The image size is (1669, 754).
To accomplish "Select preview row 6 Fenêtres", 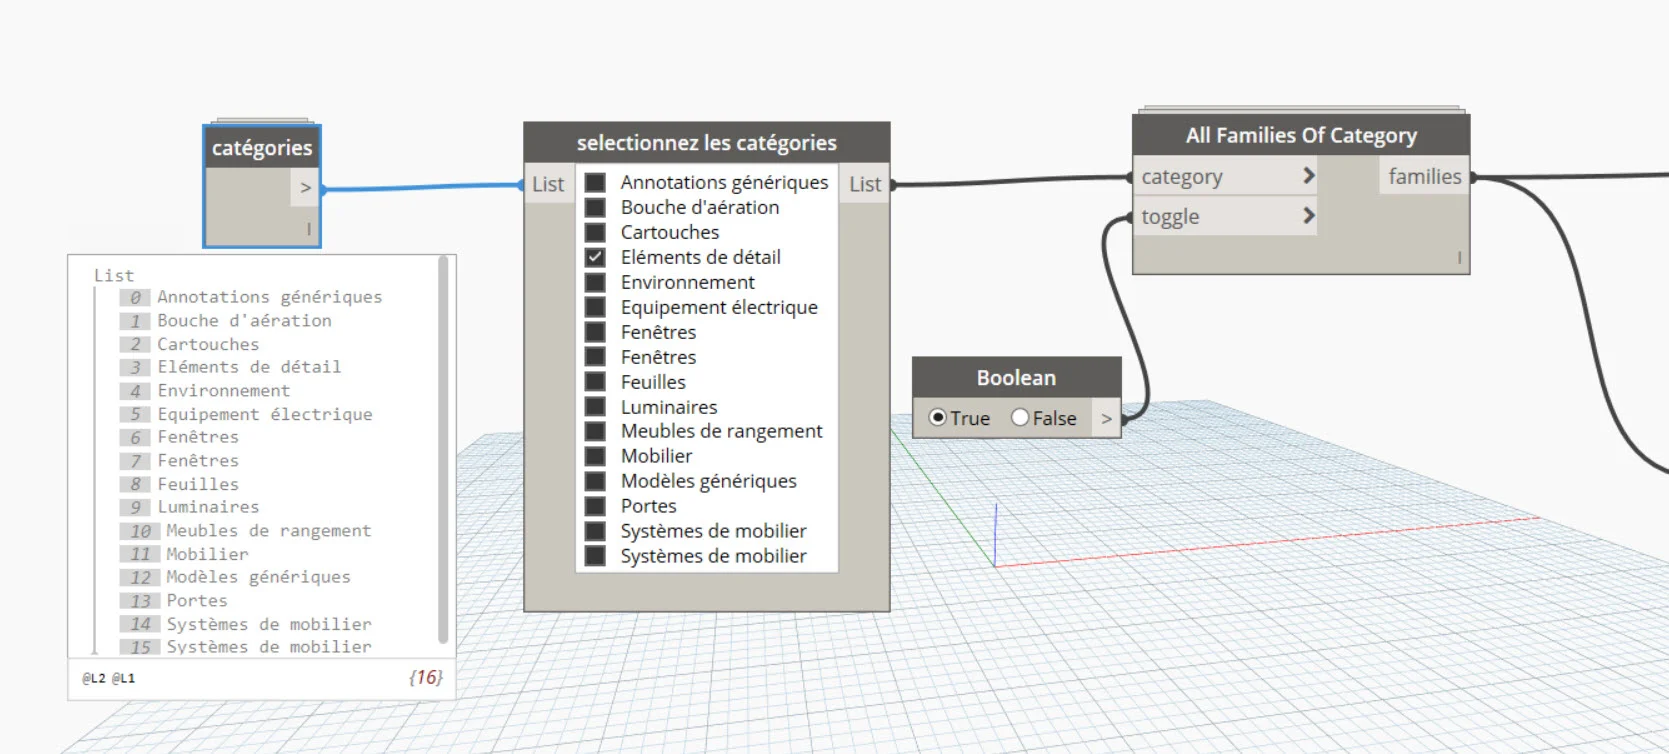I will click(179, 437).
